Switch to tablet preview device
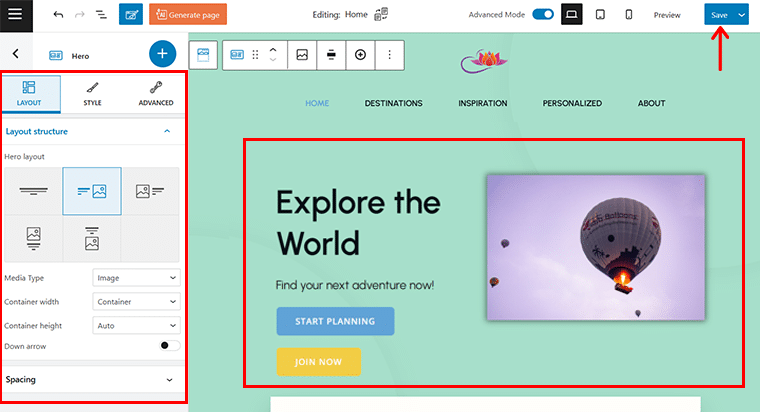The width and height of the screenshot is (760, 412). [600, 15]
